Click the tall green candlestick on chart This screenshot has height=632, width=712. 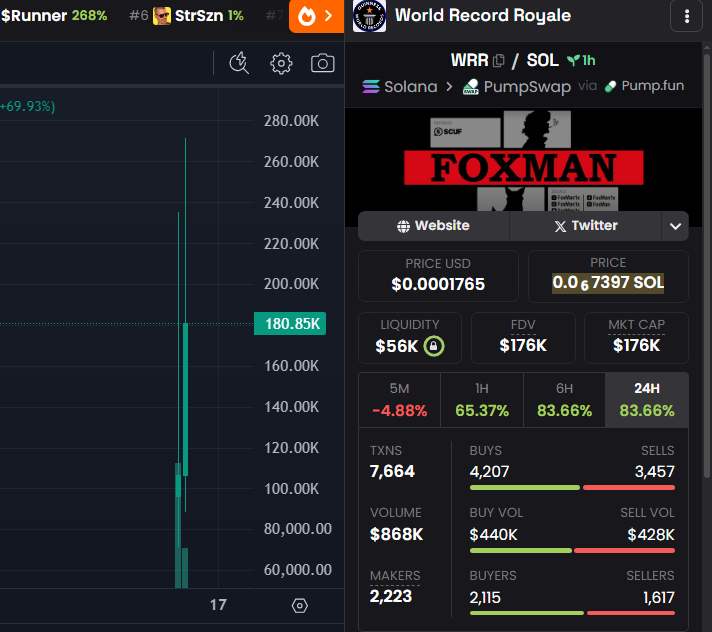tap(185, 399)
